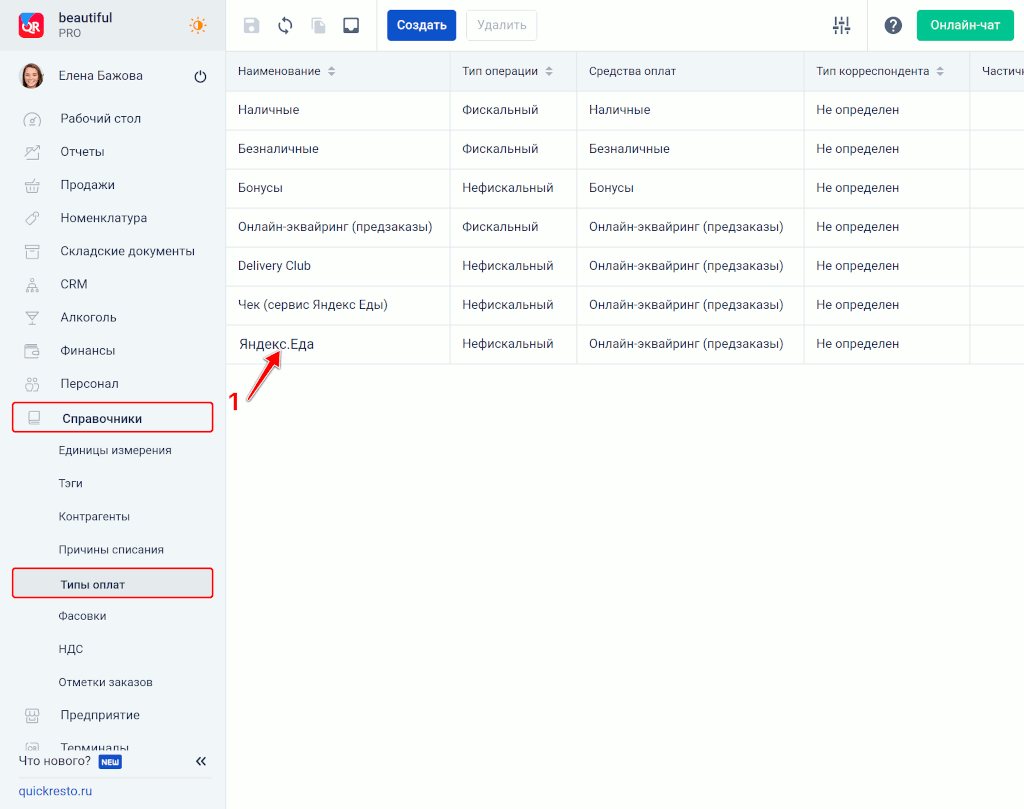Toggle the light/dark theme sun icon
Screen dimensions: 1024x809
pos(197,25)
